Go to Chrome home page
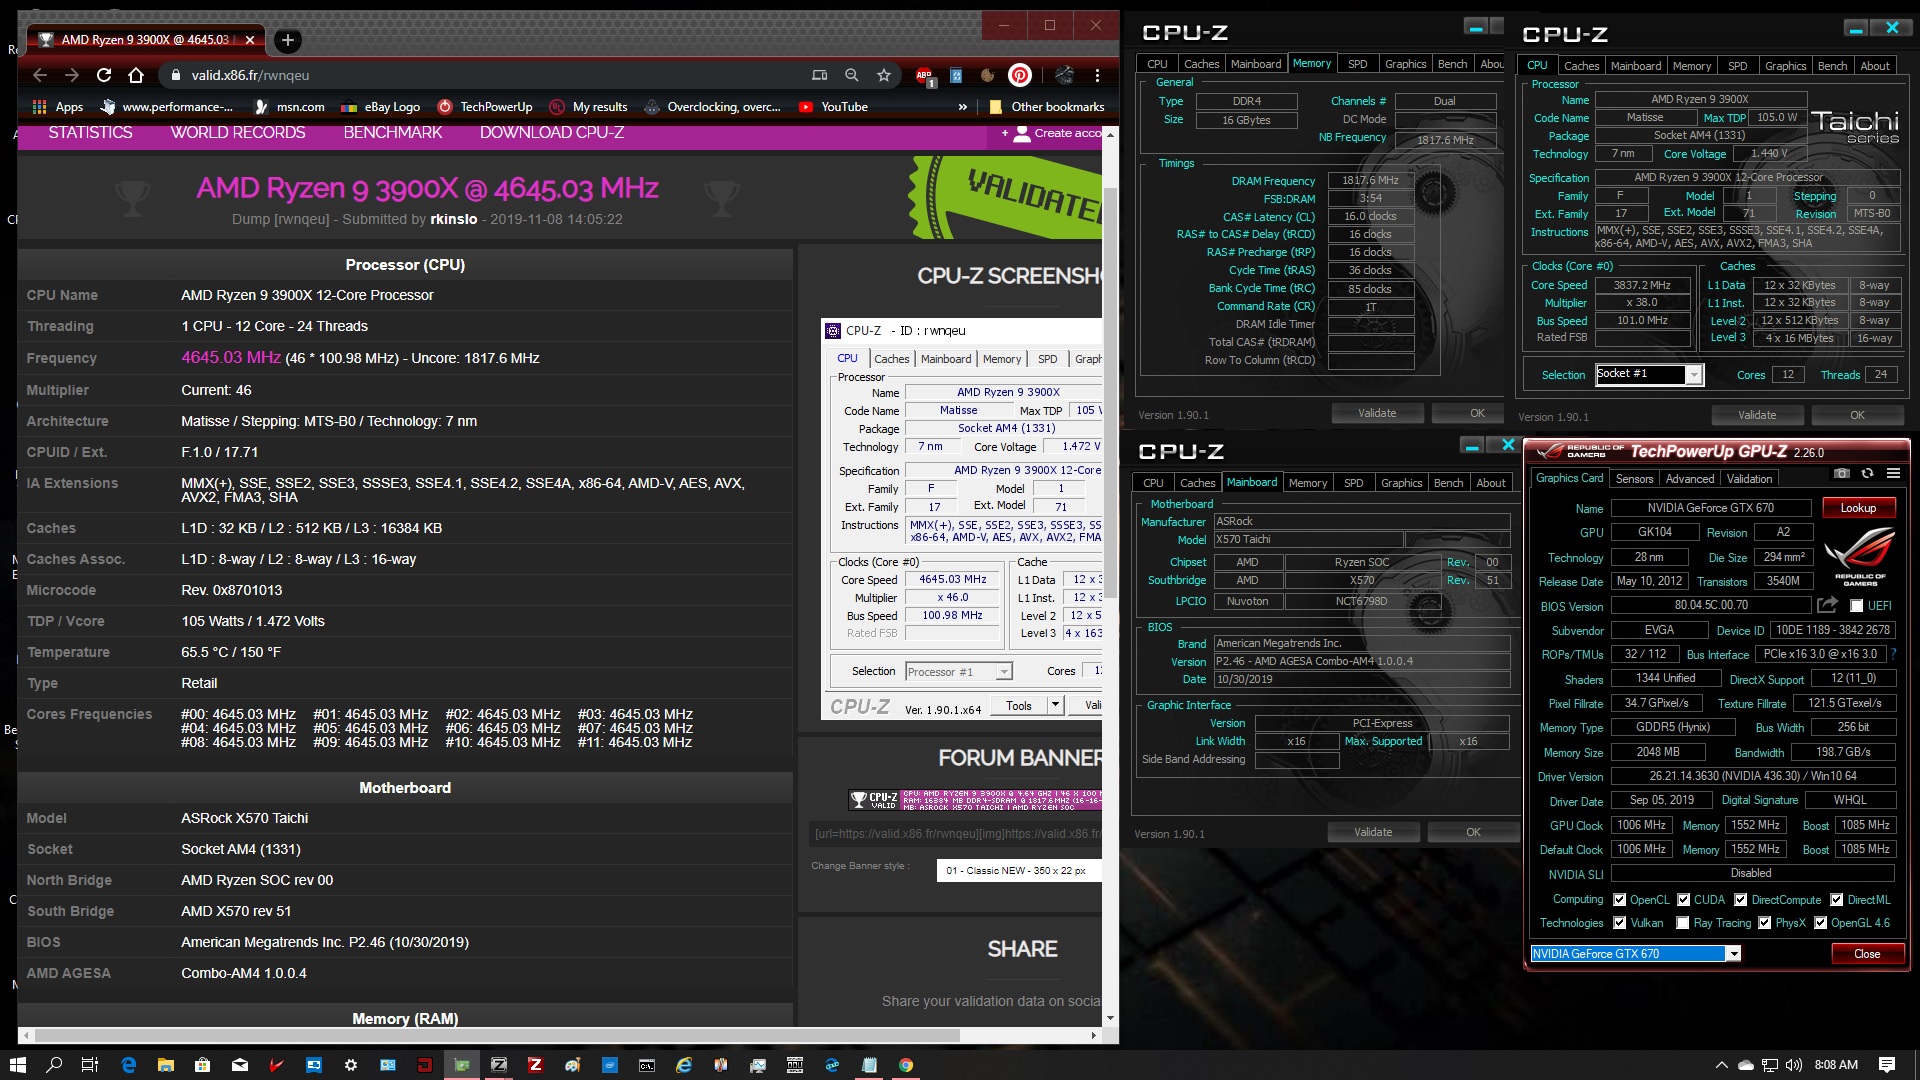Screen dimensions: 1920x1080 coord(136,75)
